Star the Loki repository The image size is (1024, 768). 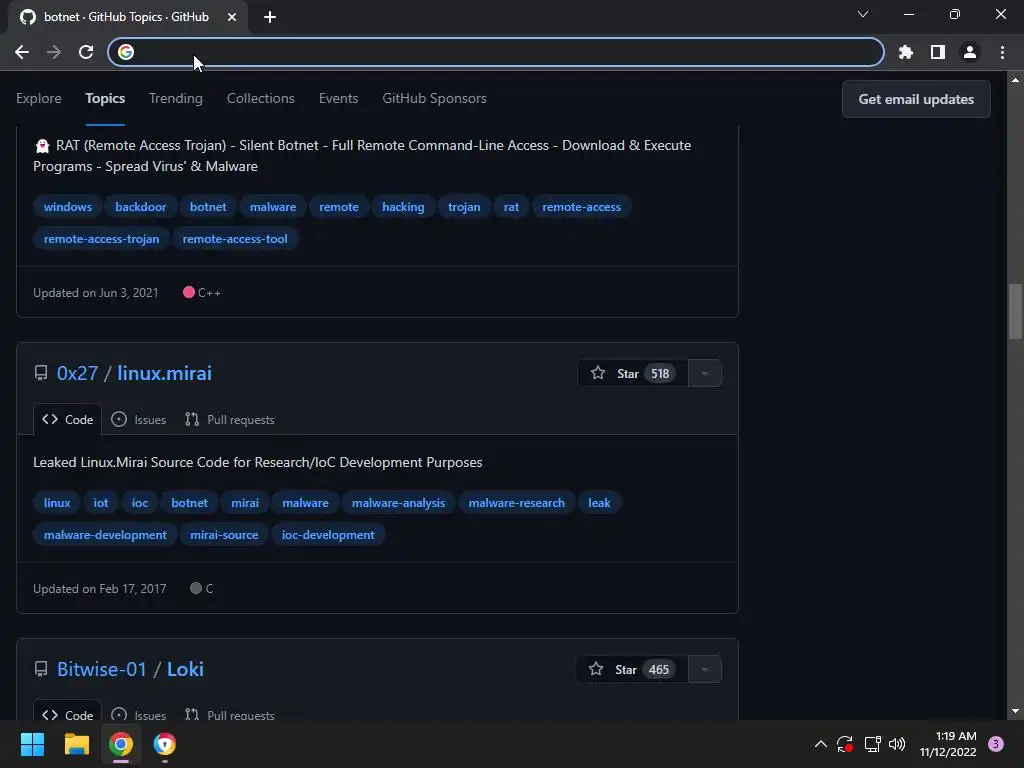pyautogui.click(x=632, y=669)
